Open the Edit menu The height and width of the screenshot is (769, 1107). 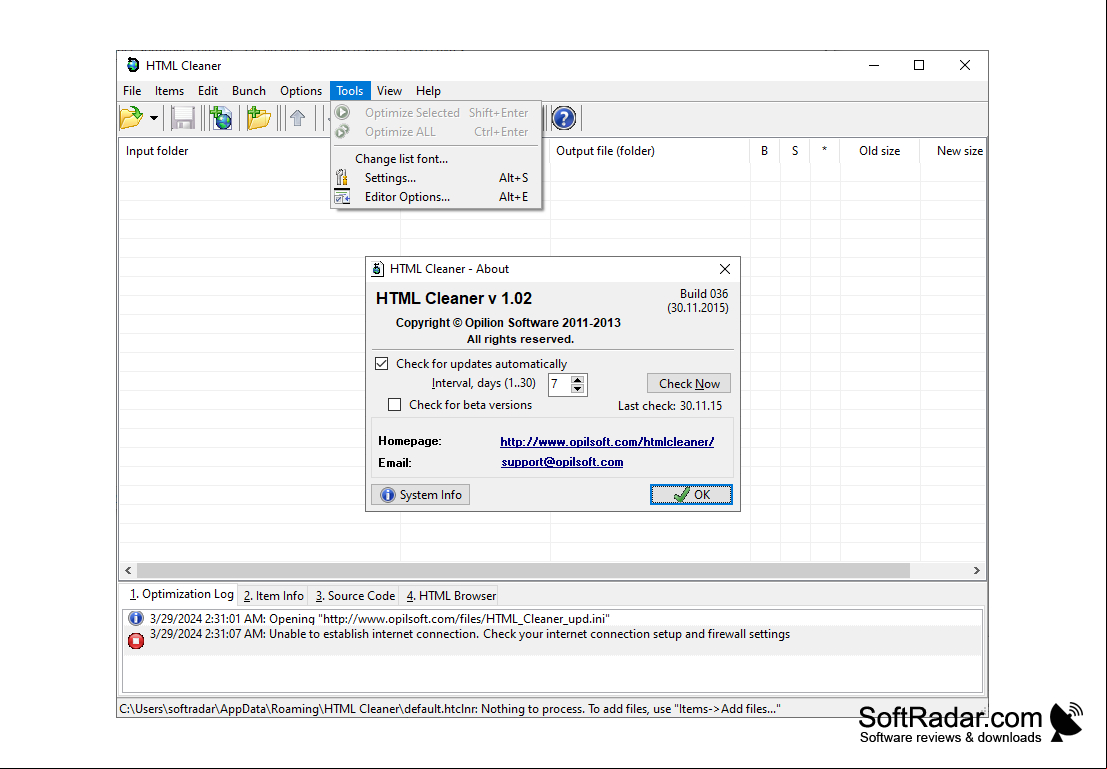(208, 90)
